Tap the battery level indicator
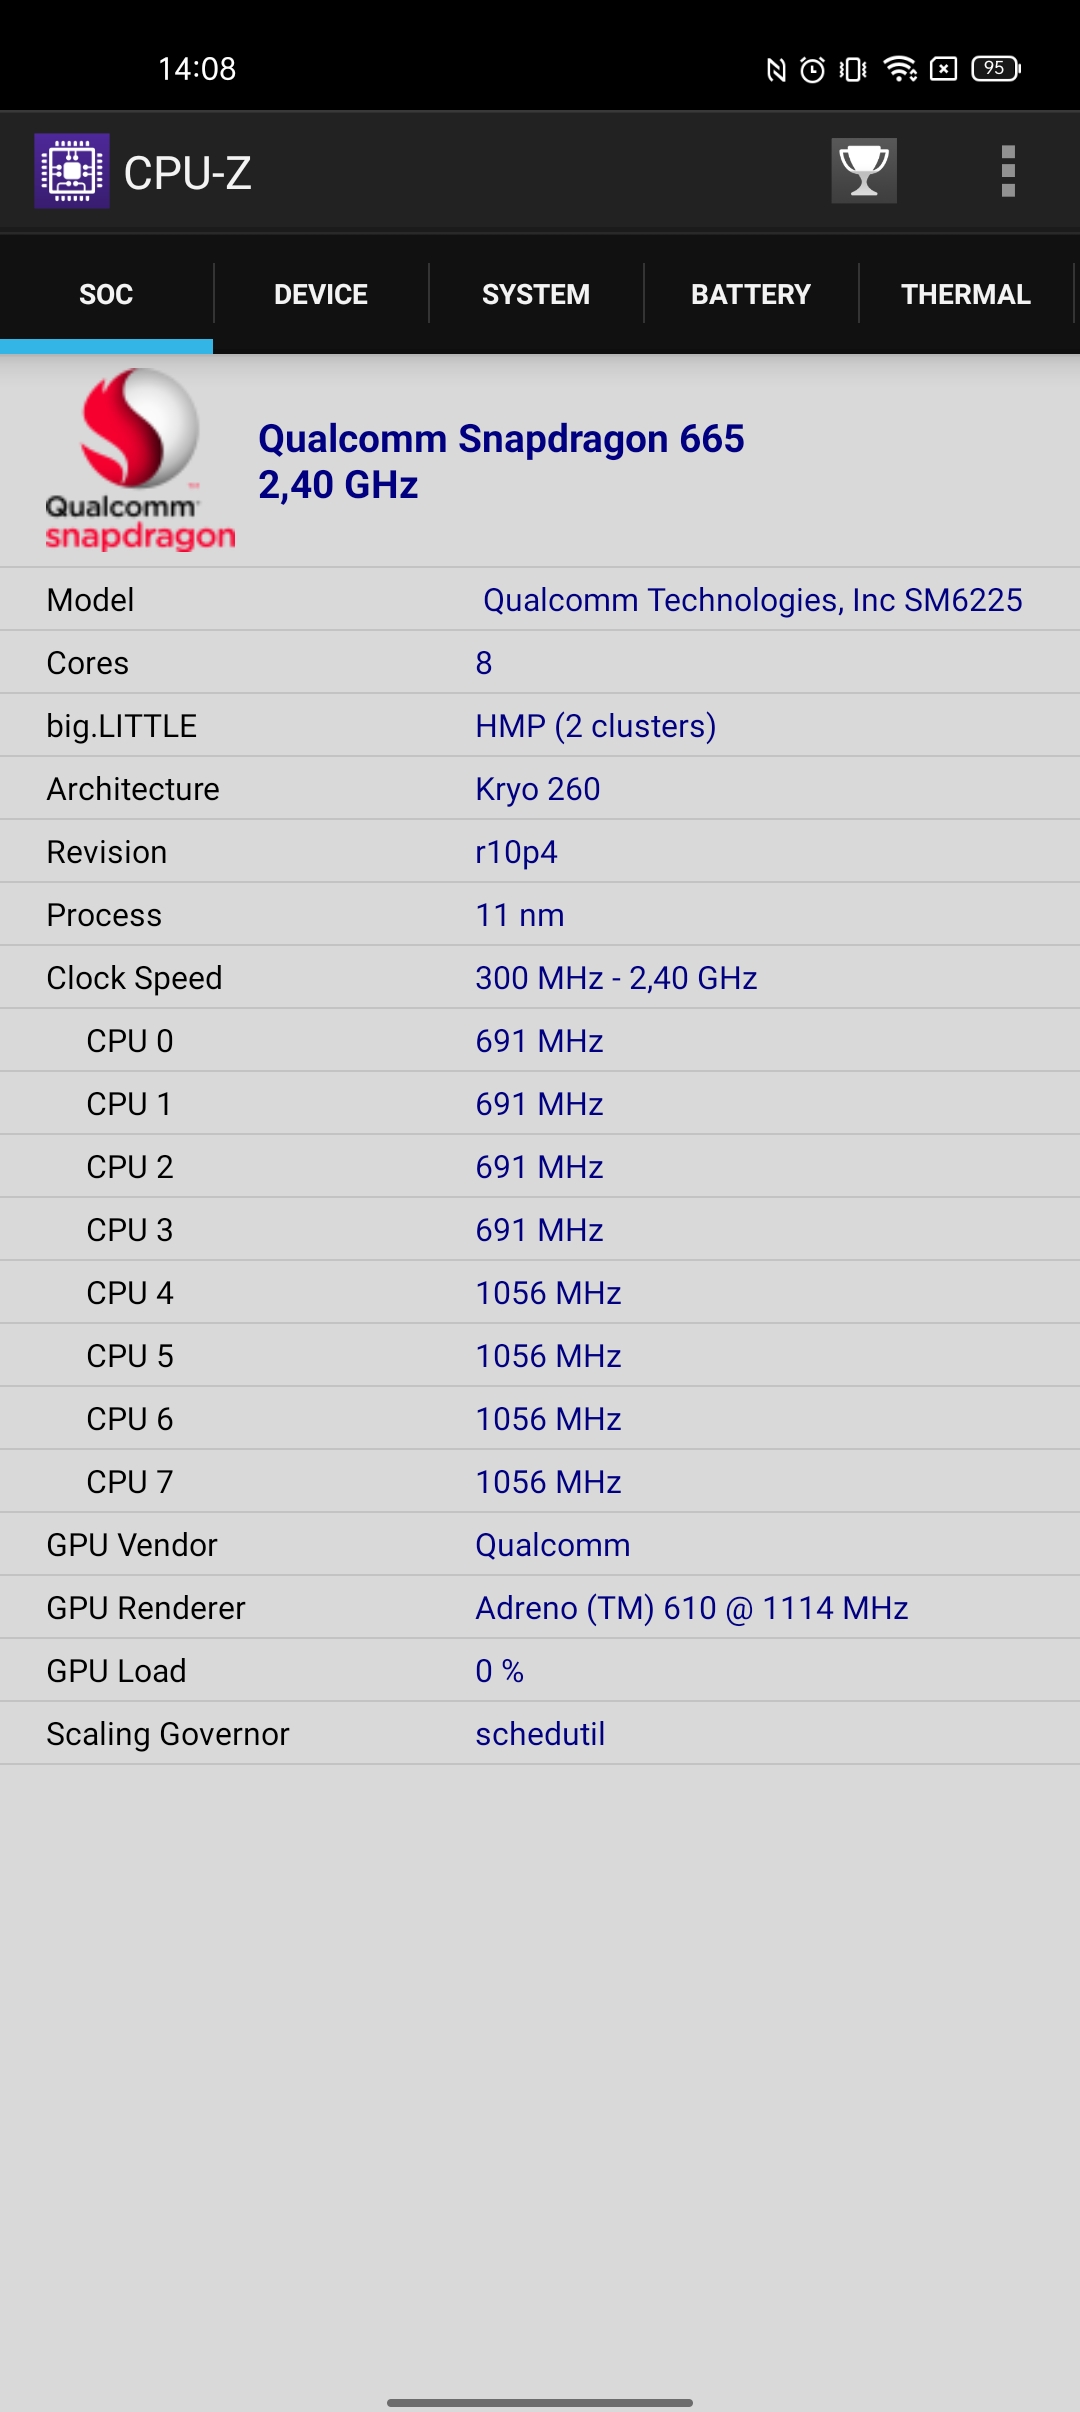Image resolution: width=1080 pixels, height=2412 pixels. (x=995, y=69)
